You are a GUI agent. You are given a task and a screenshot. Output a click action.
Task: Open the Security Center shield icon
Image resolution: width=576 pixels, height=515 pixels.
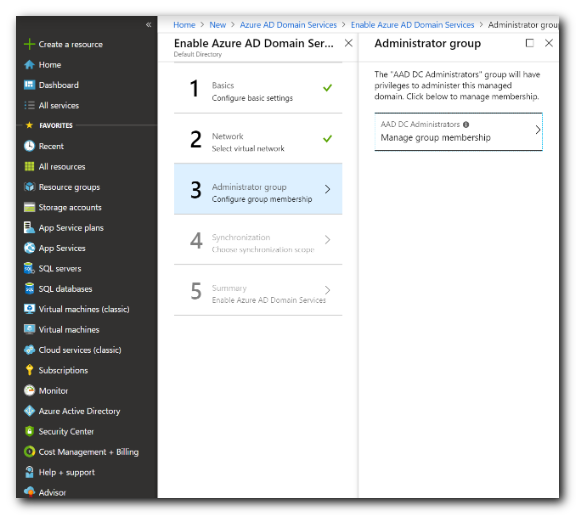pos(29,431)
